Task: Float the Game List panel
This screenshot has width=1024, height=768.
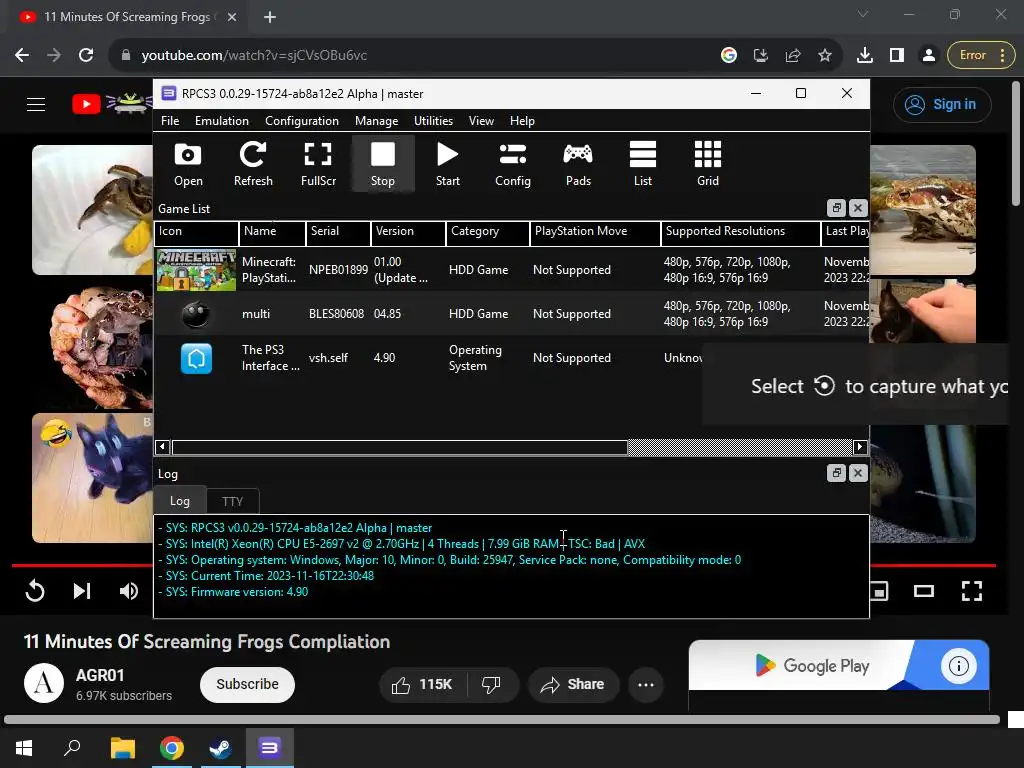Action: 836,208
